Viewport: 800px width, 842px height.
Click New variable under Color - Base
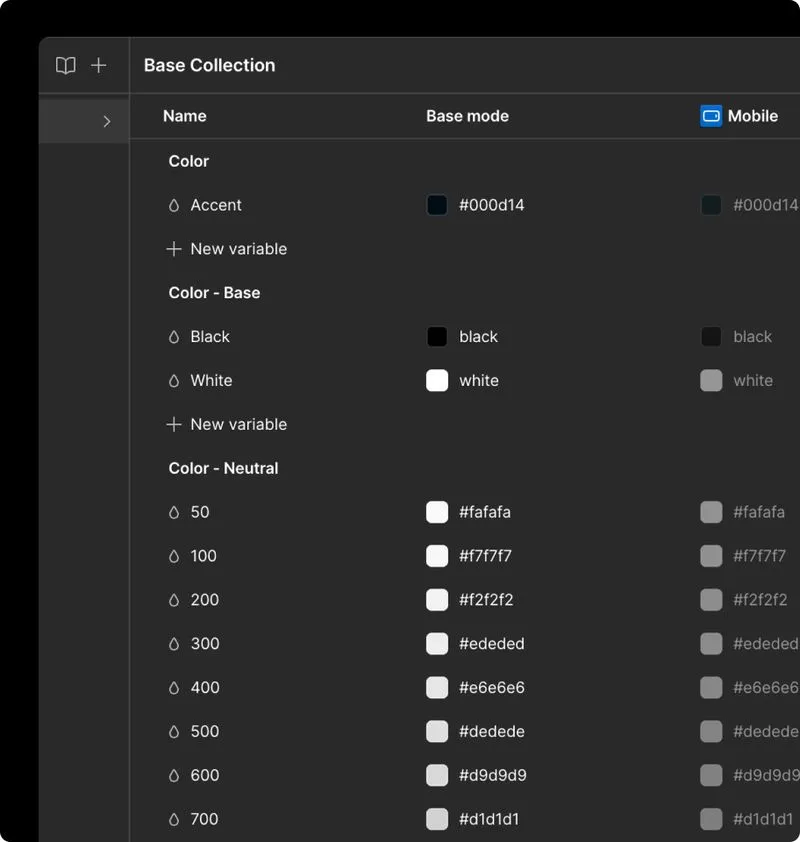click(226, 424)
